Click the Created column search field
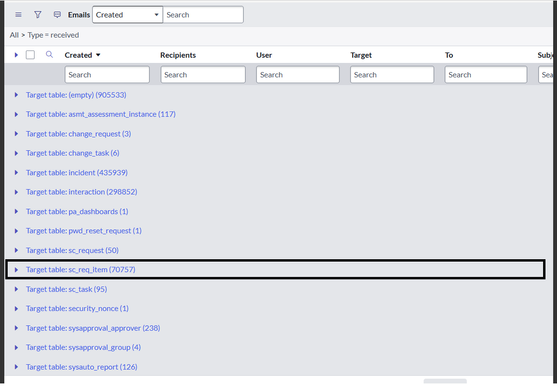 pyautogui.click(x=107, y=75)
